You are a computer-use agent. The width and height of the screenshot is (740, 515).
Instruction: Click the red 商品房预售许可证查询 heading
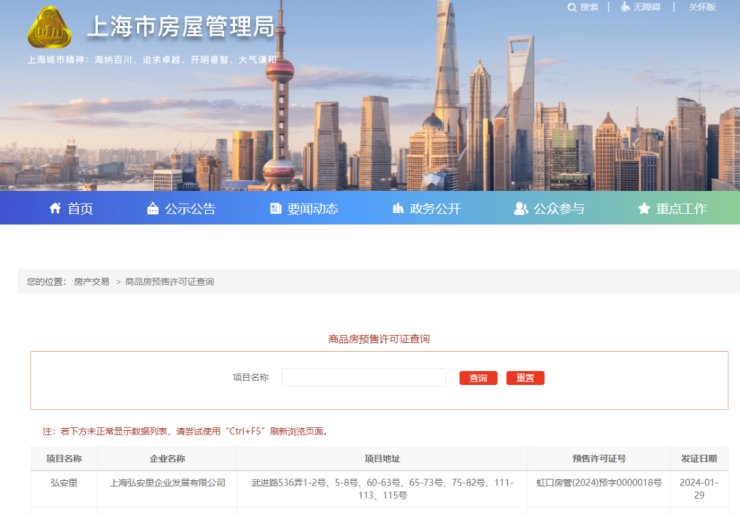[x=379, y=339]
